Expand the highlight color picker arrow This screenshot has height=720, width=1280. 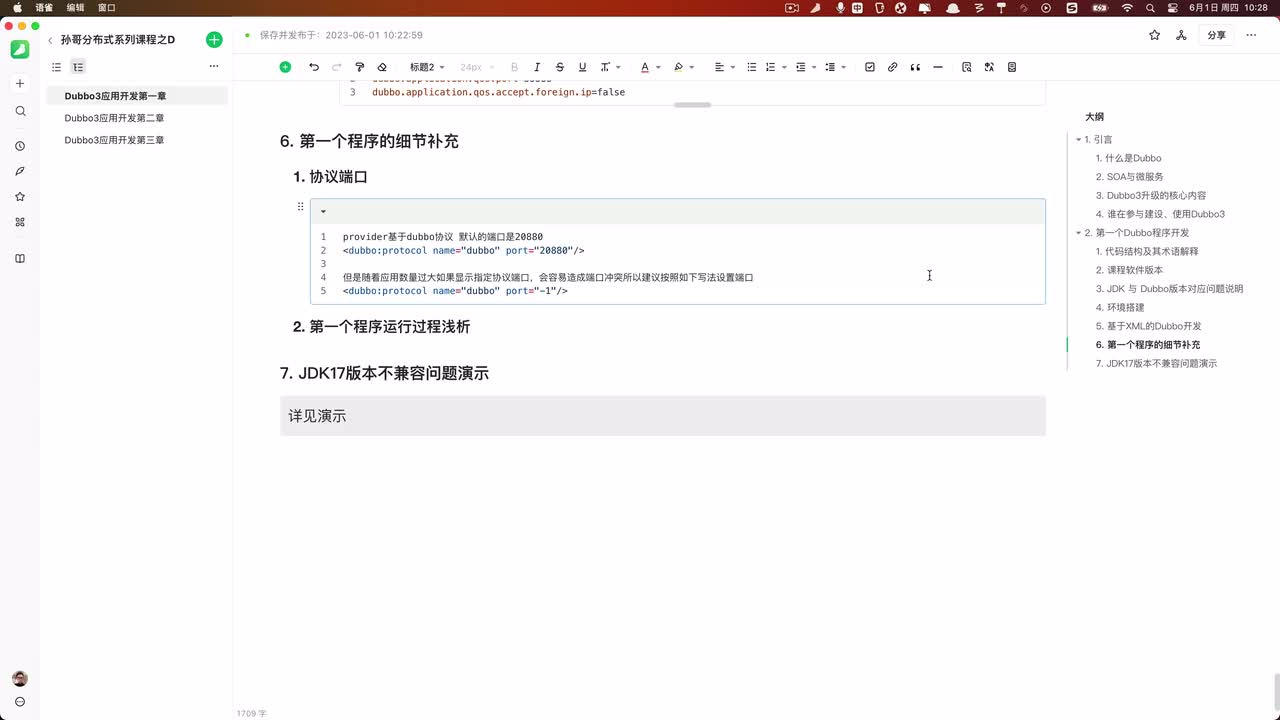pos(691,67)
